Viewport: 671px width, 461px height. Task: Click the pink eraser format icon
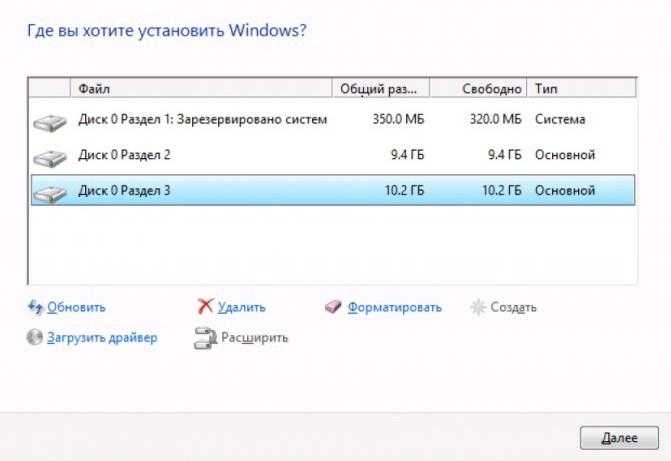(333, 306)
